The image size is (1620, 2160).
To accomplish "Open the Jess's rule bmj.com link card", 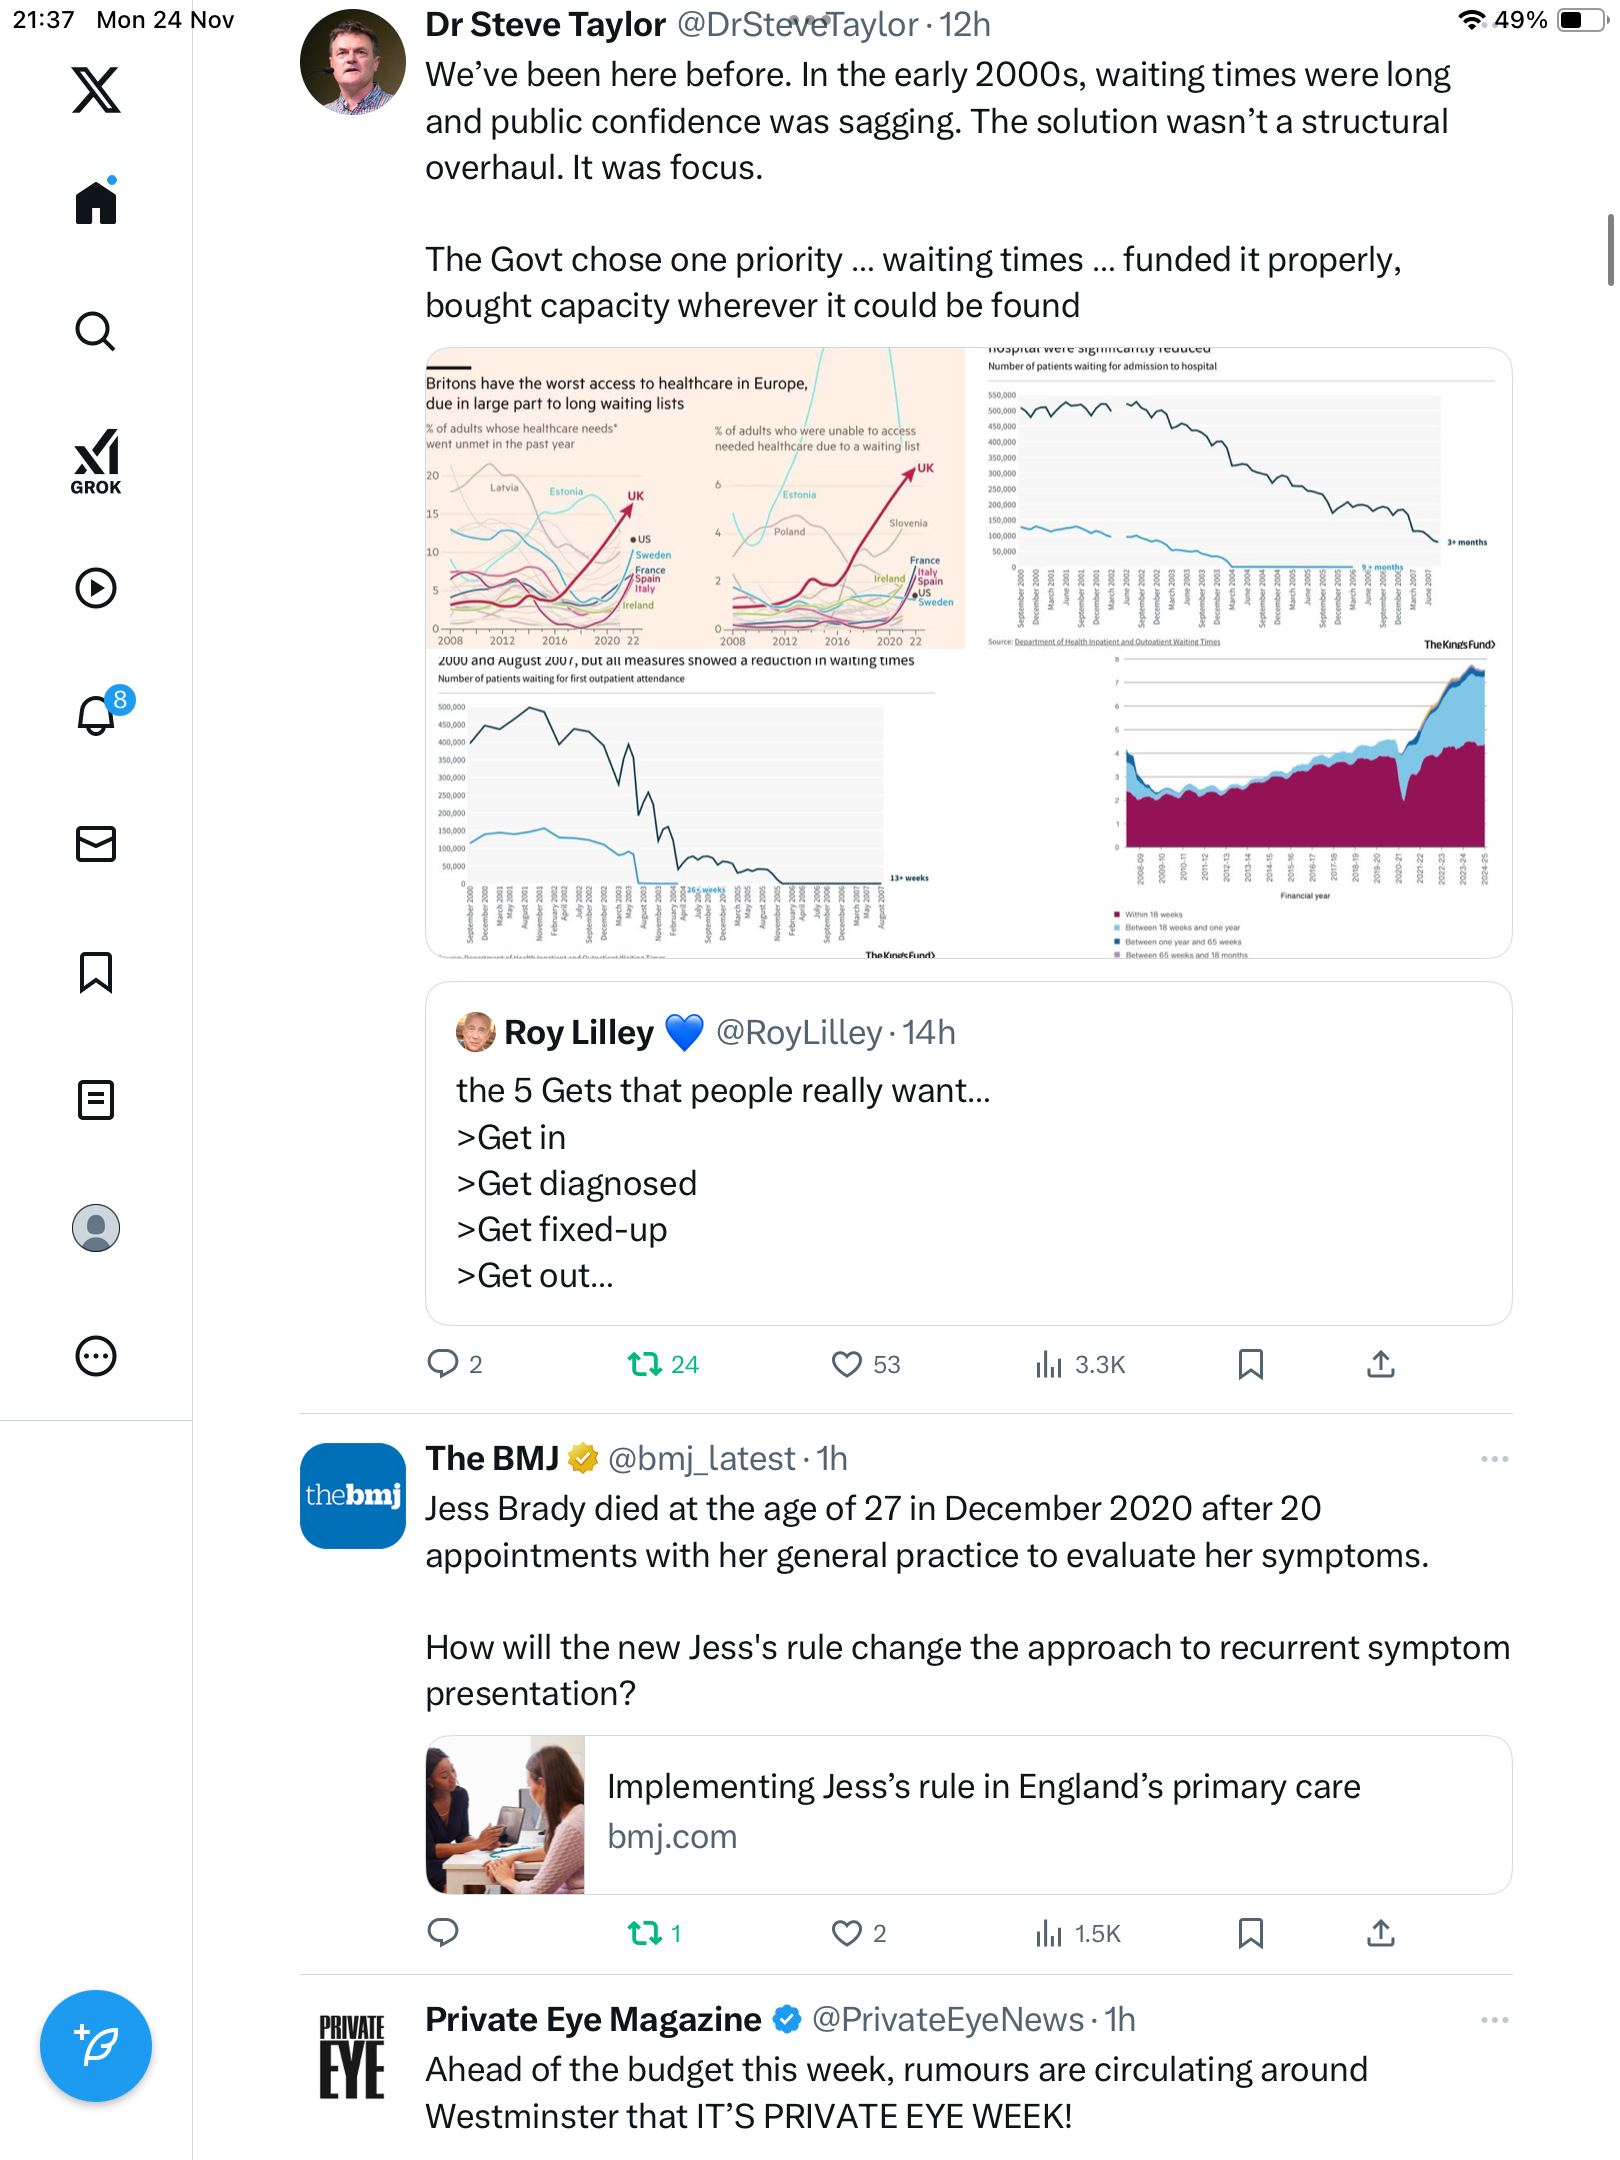I will [968, 1814].
